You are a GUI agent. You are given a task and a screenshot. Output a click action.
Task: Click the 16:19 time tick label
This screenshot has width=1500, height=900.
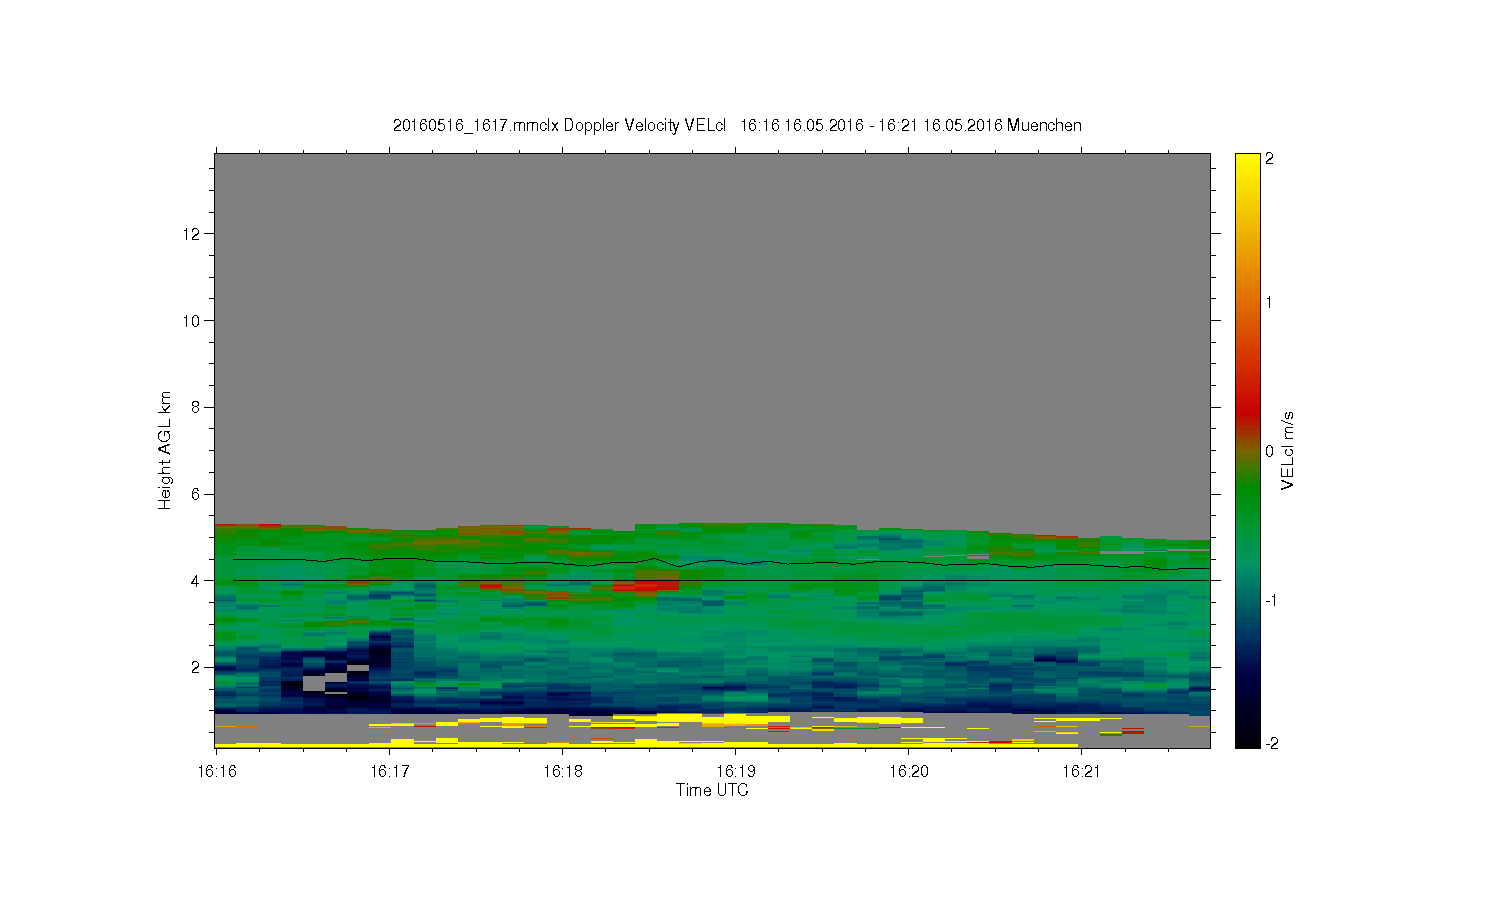pyautogui.click(x=735, y=771)
